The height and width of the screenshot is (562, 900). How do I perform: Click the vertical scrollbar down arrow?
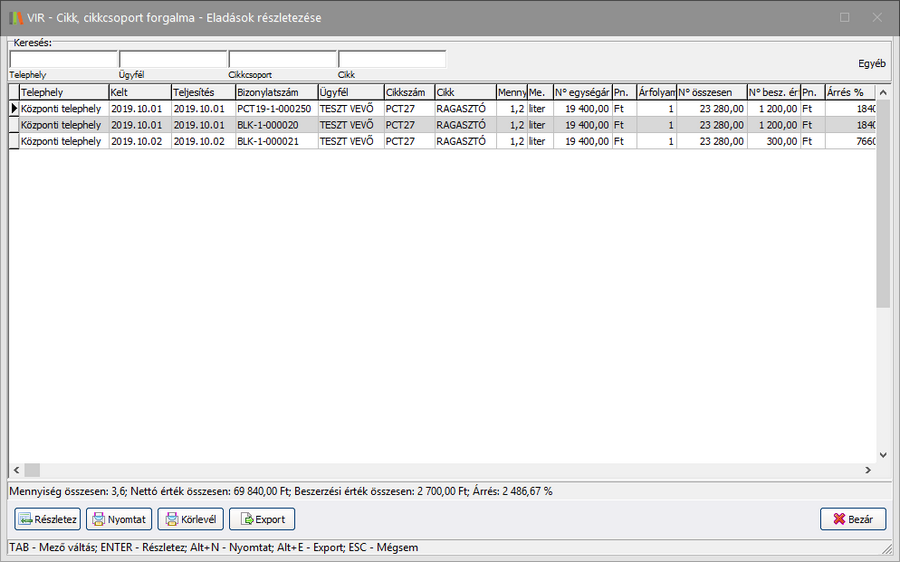[882, 454]
